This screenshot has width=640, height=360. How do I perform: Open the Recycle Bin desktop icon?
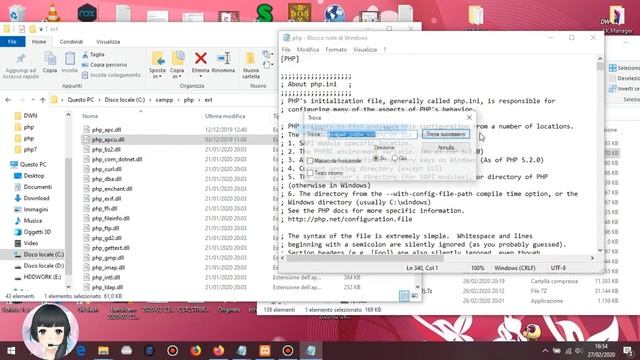17,12
